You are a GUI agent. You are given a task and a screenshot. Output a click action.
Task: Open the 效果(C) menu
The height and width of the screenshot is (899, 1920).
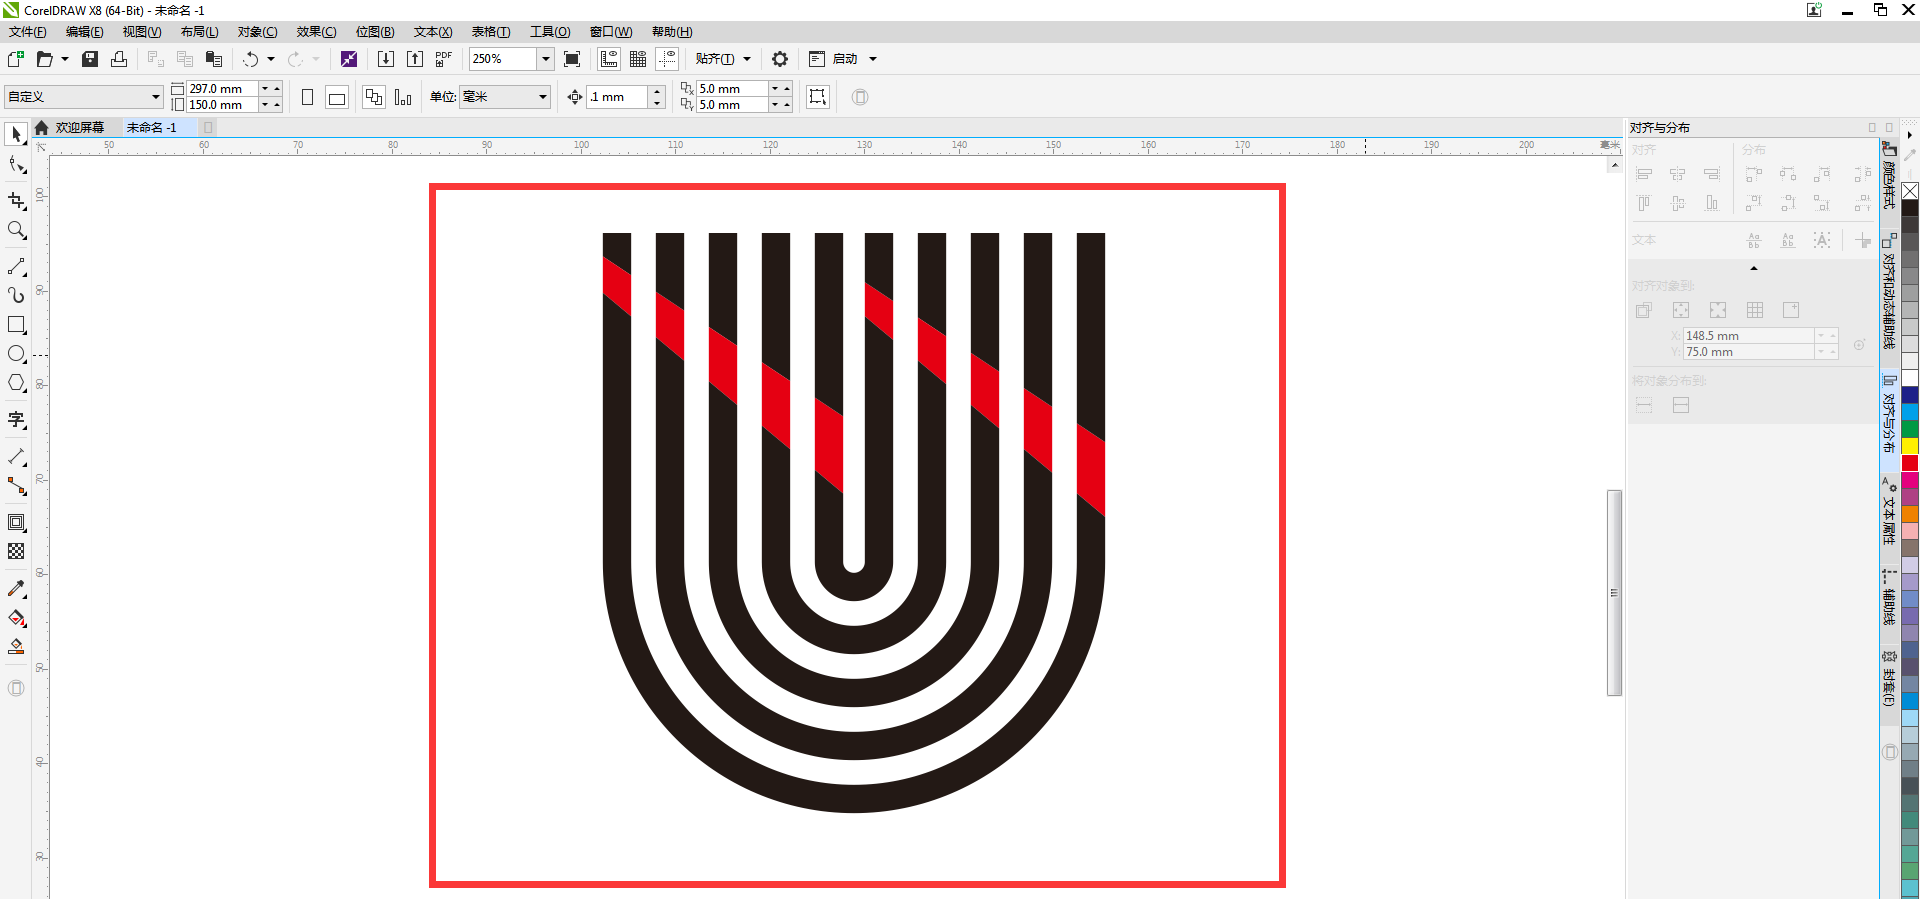pyautogui.click(x=316, y=32)
